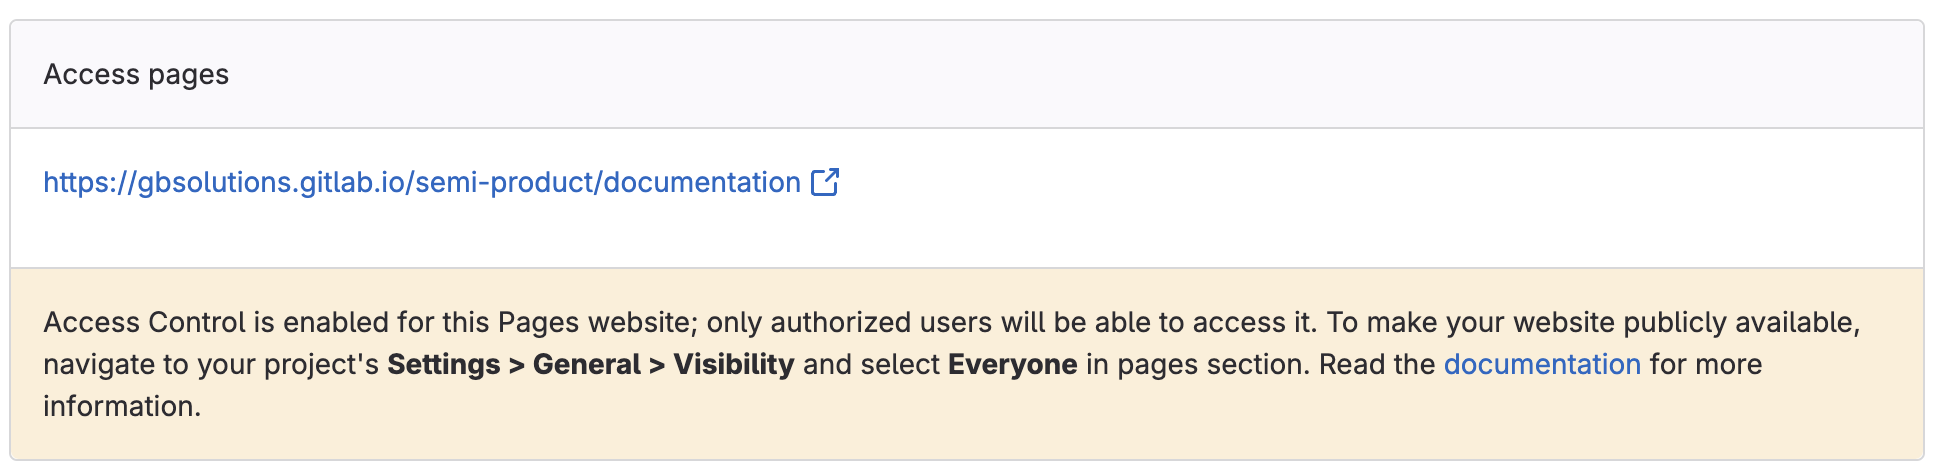Click the bold "Visibility" word in the alert
This screenshot has width=1942, height=476.
tap(733, 364)
